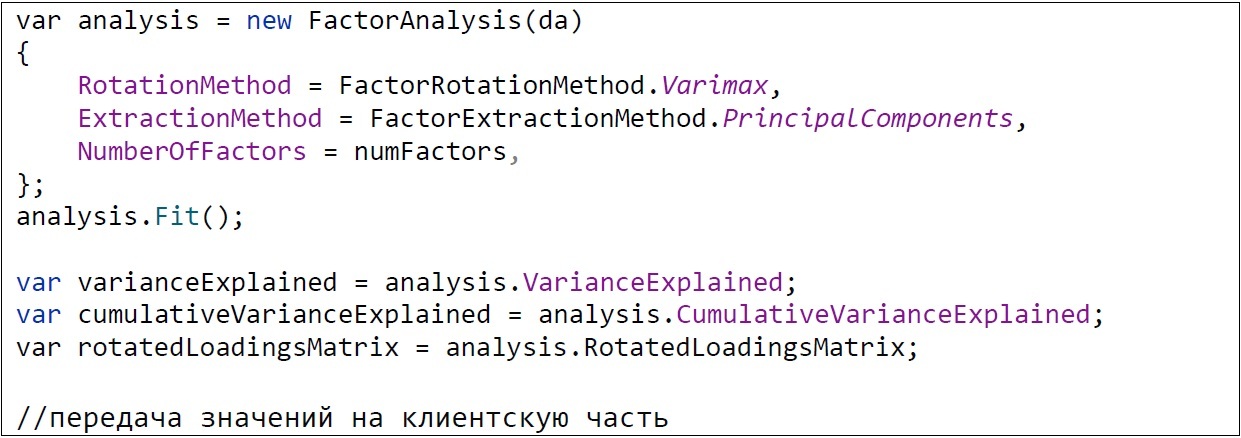The width and height of the screenshot is (1241, 438).
Task: Click the NumberOfFactors property name
Action: 192,152
